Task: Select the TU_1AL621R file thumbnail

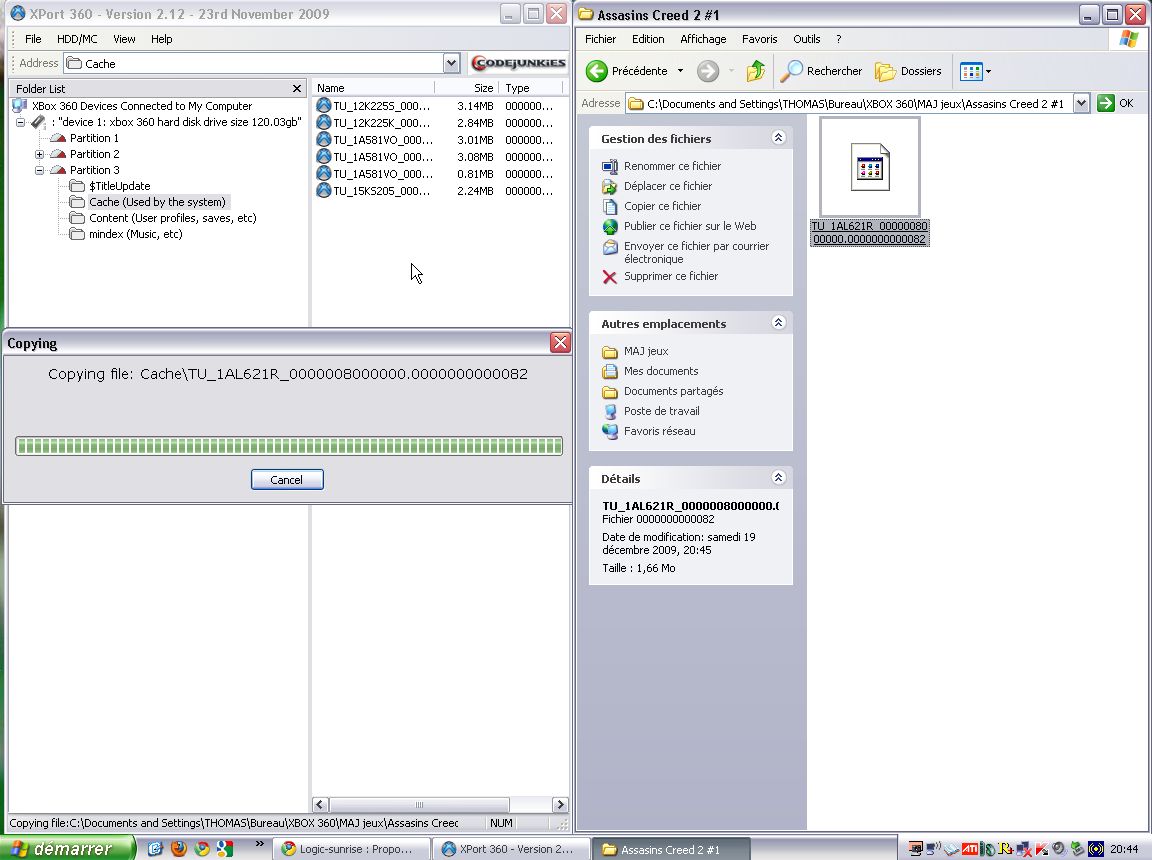Action: tap(870, 167)
